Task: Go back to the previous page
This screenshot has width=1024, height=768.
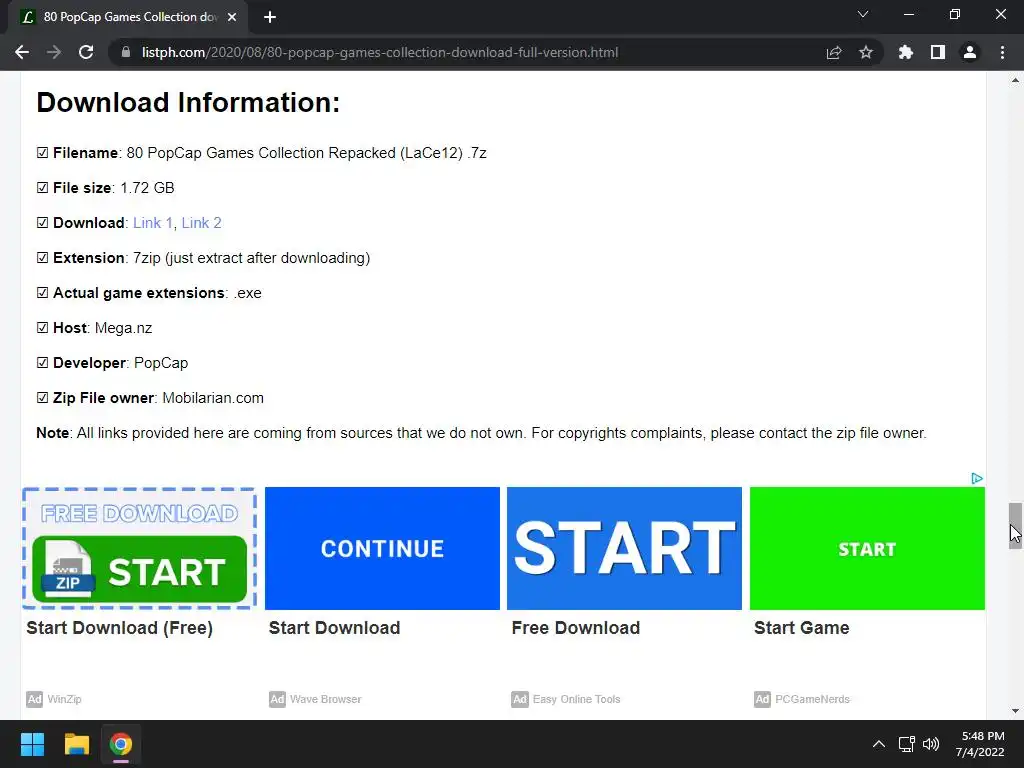Action: point(22,52)
